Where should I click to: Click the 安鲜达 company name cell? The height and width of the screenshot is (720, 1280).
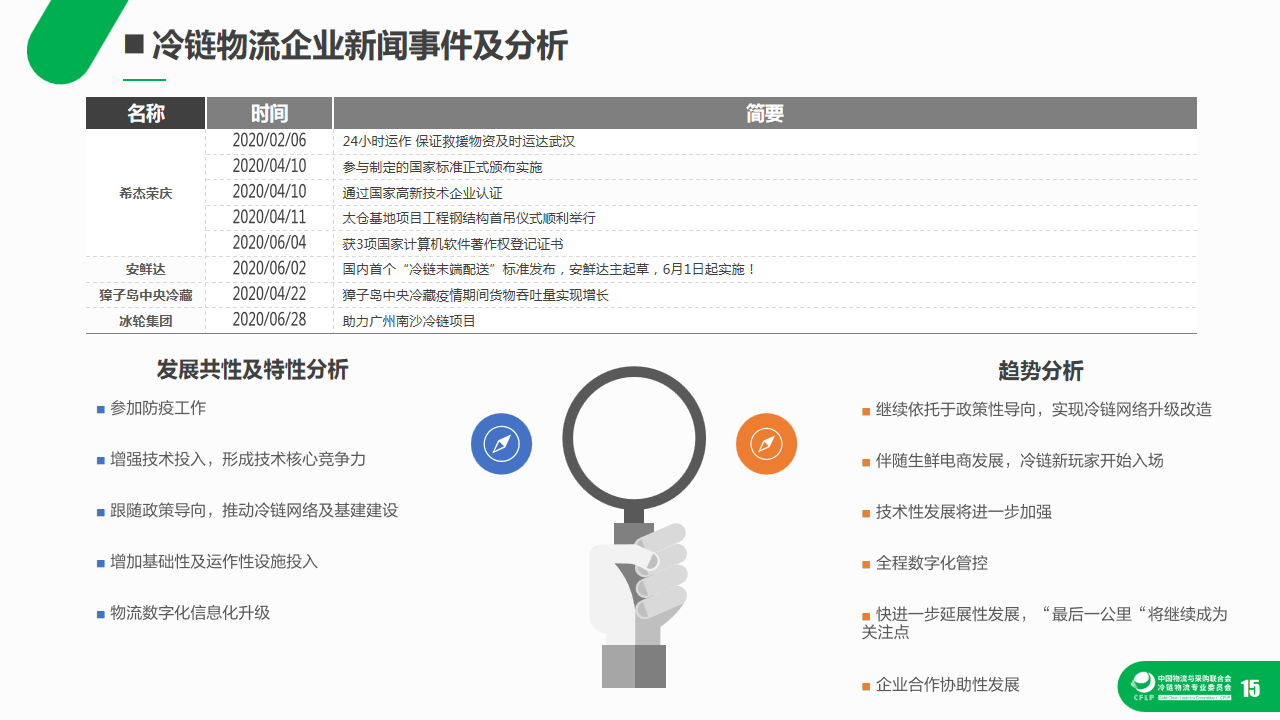(x=146, y=269)
